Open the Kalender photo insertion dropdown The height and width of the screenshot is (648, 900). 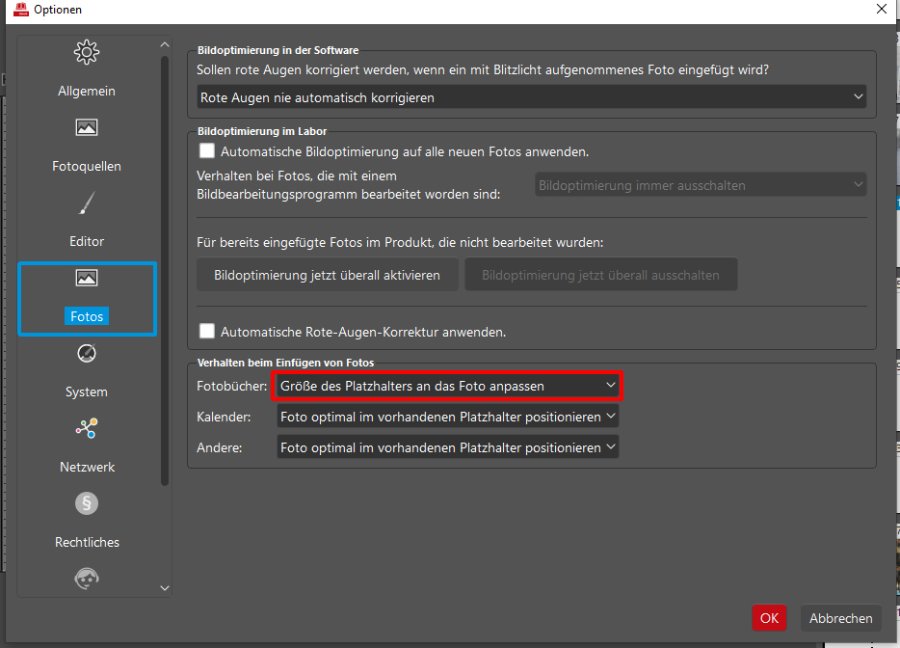[x=447, y=416]
